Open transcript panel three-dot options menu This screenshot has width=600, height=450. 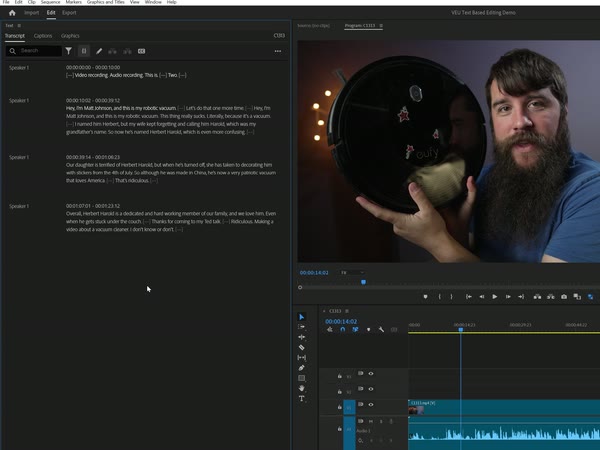(x=278, y=51)
